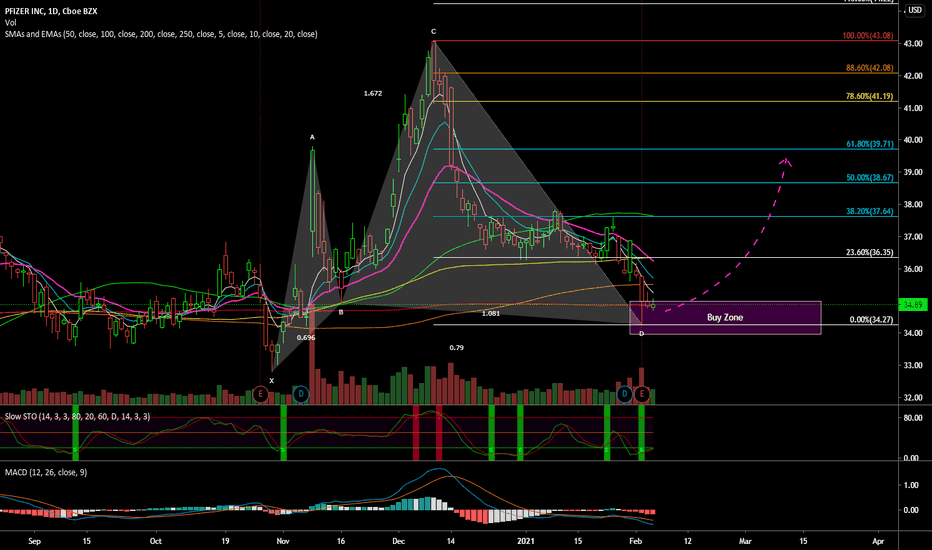This screenshot has height=550, width=932.
Task: Click the Nov date axis label
Action: tap(283, 541)
